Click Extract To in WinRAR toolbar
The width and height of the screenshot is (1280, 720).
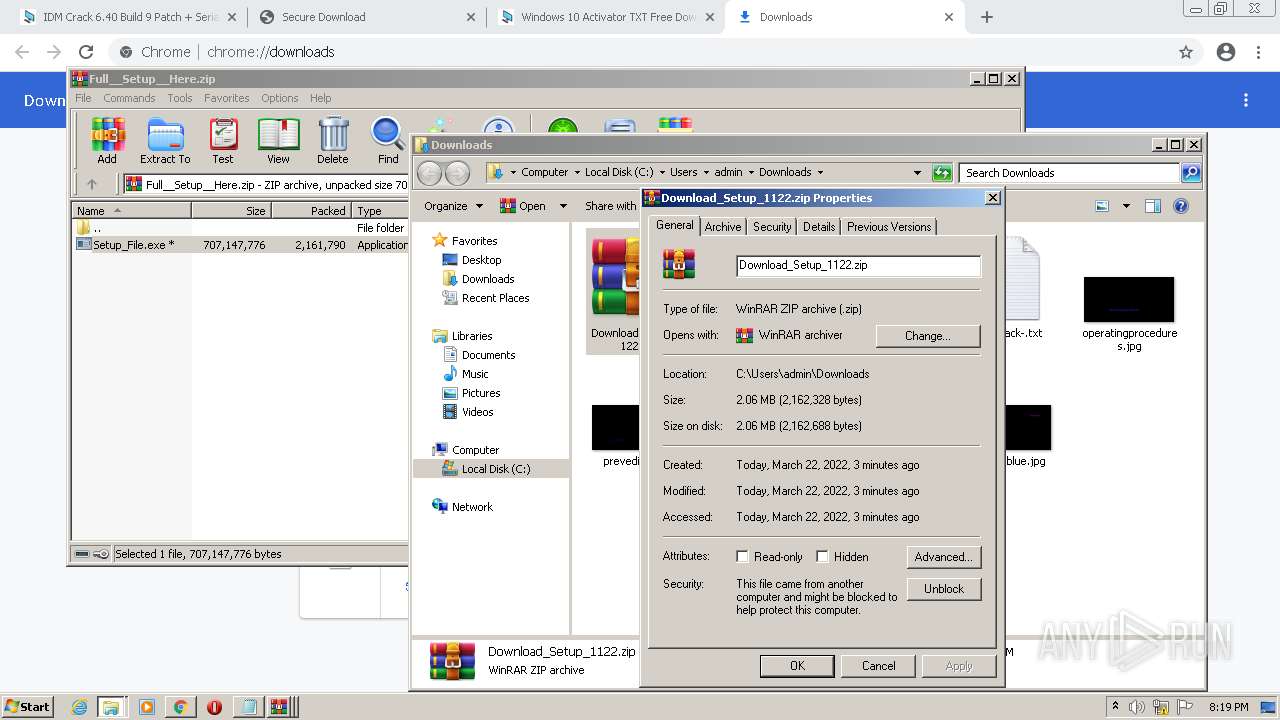165,140
